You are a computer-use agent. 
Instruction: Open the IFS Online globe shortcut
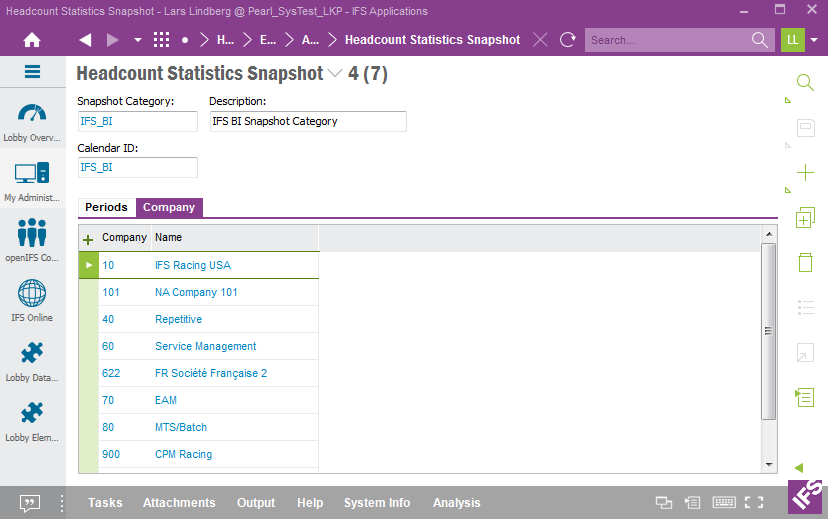(32, 300)
